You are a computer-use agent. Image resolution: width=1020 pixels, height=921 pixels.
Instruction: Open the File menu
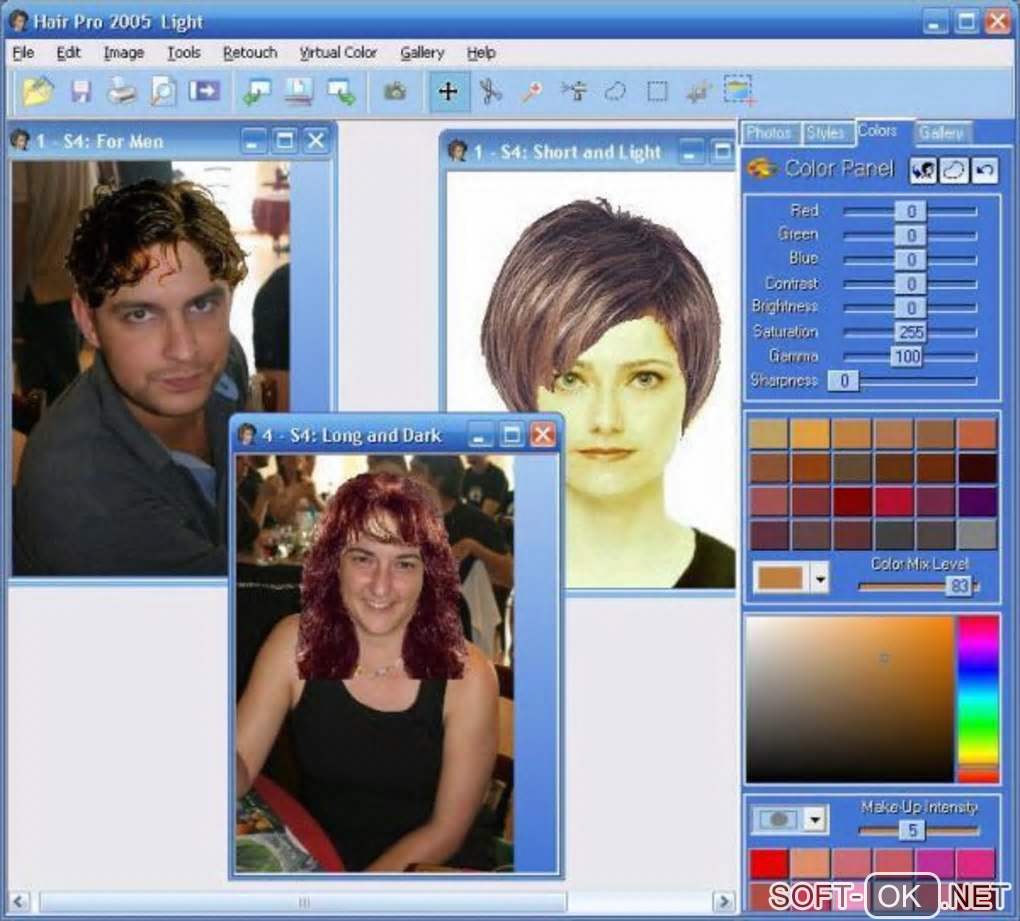[23, 53]
